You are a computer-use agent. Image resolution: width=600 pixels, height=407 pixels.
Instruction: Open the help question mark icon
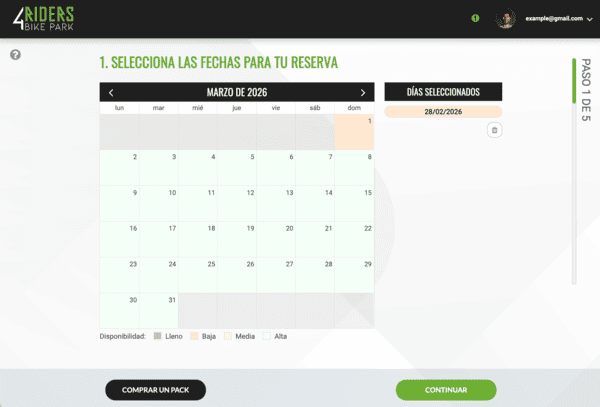[x=16, y=54]
